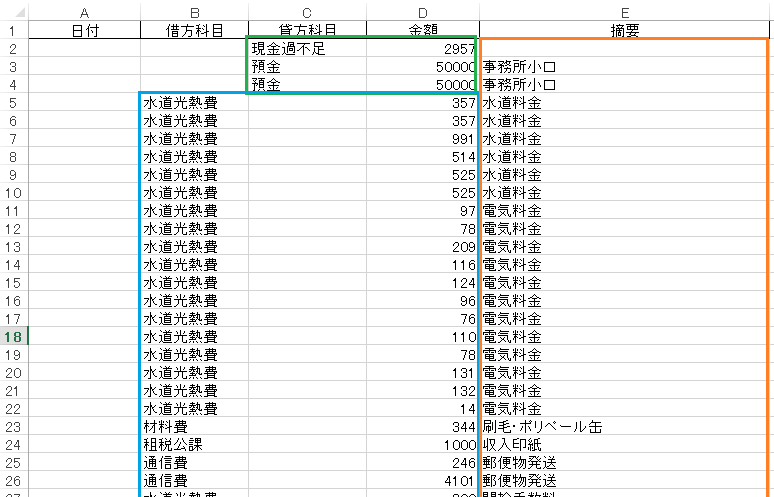
Task: Select column A header
Action: 85,11
